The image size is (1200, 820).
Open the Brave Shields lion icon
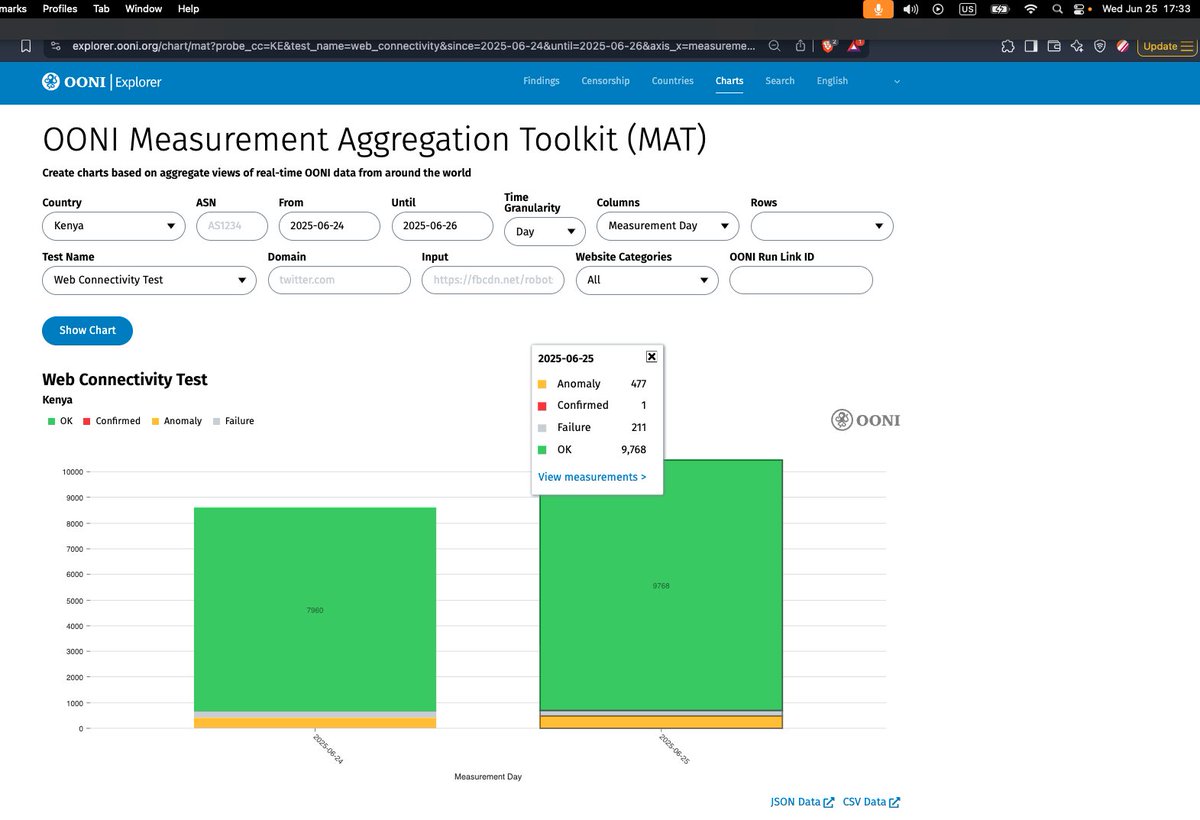[x=828, y=46]
